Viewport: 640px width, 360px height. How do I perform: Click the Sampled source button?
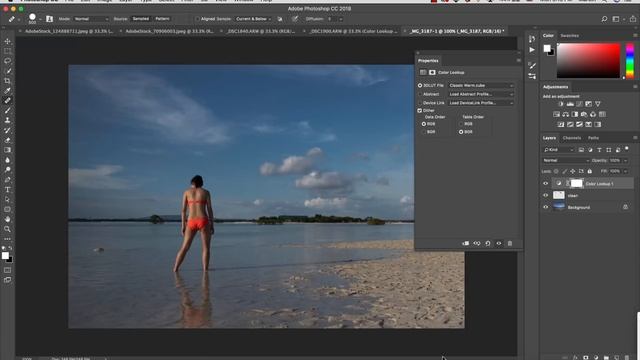tap(140, 19)
